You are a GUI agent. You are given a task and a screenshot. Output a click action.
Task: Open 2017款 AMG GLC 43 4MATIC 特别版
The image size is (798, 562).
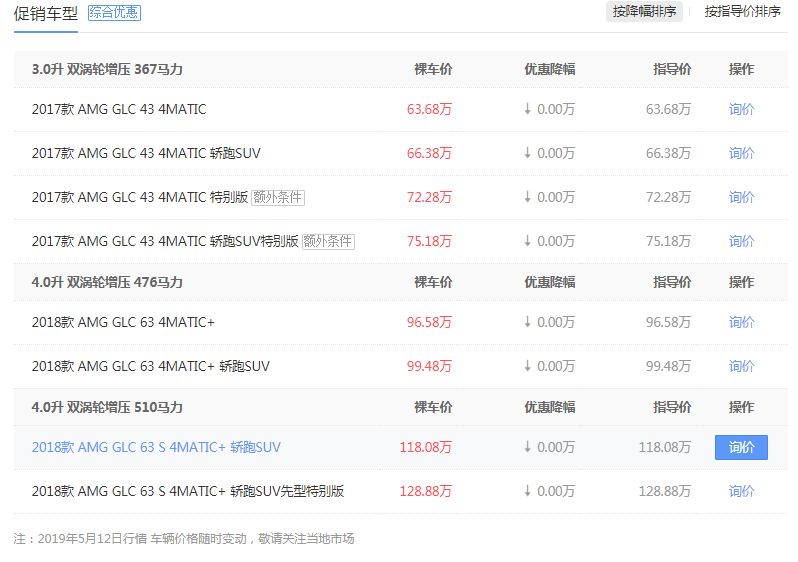[x=140, y=197]
